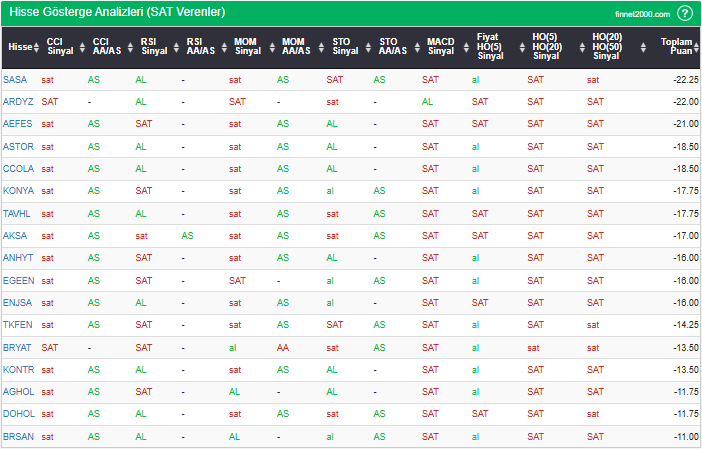The image size is (702, 449).
Task: Sort by STO AA/AS column arrows
Action: (x=417, y=47)
